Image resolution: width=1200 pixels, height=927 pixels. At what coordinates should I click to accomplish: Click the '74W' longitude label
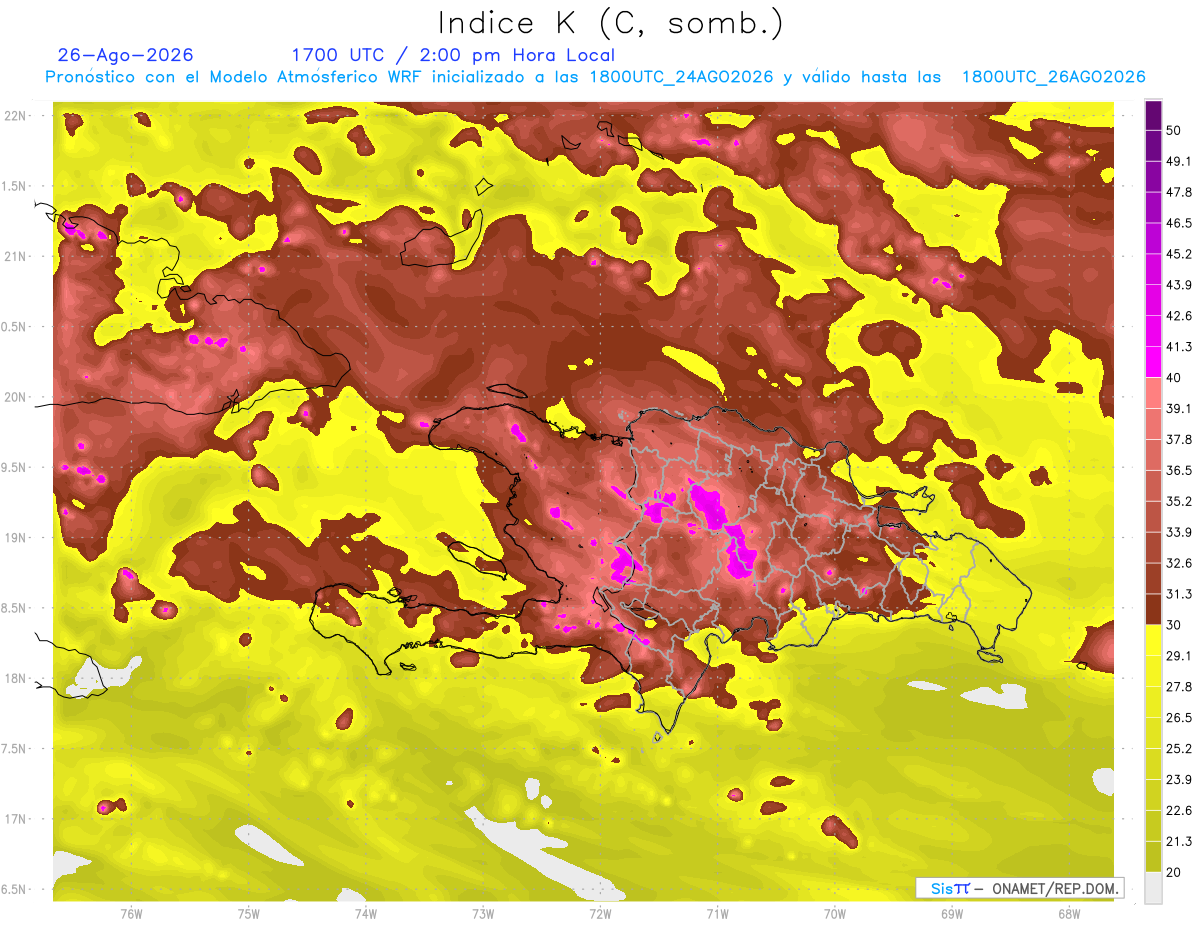click(366, 913)
